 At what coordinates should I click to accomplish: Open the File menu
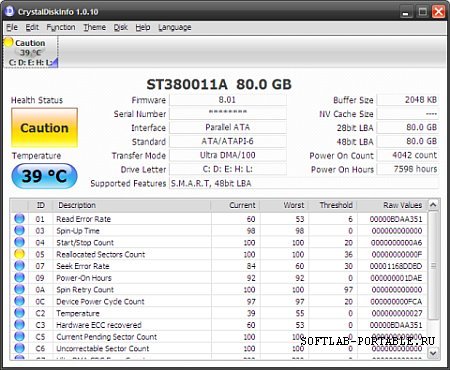12,27
